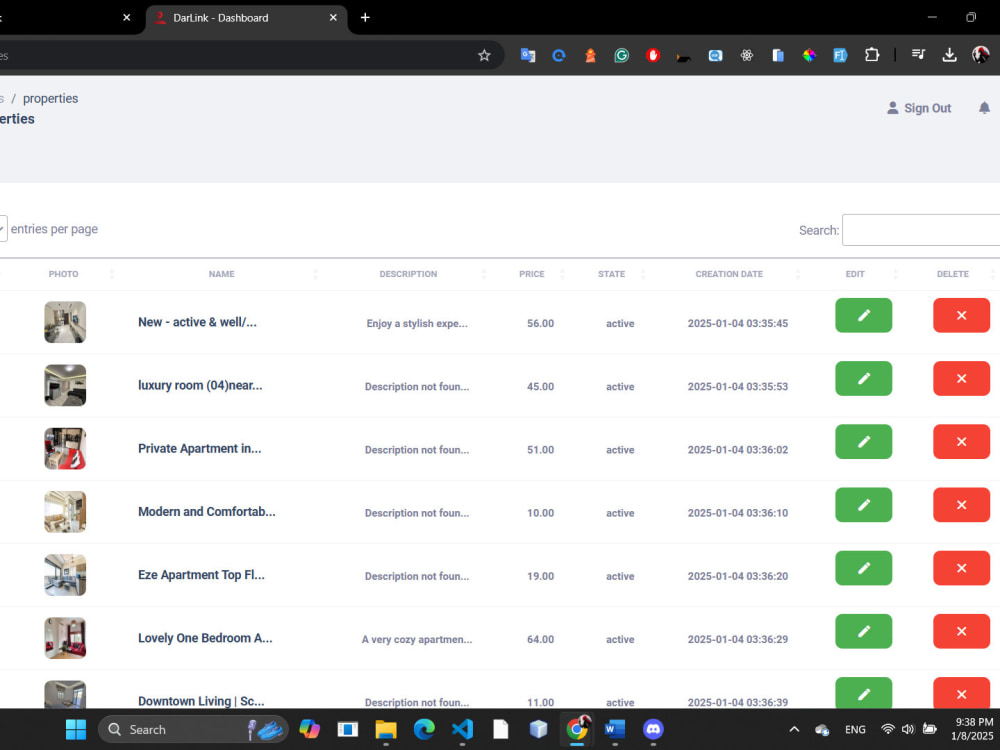
Task: Switch to the DarLink - Dashboard tab
Action: [247, 18]
